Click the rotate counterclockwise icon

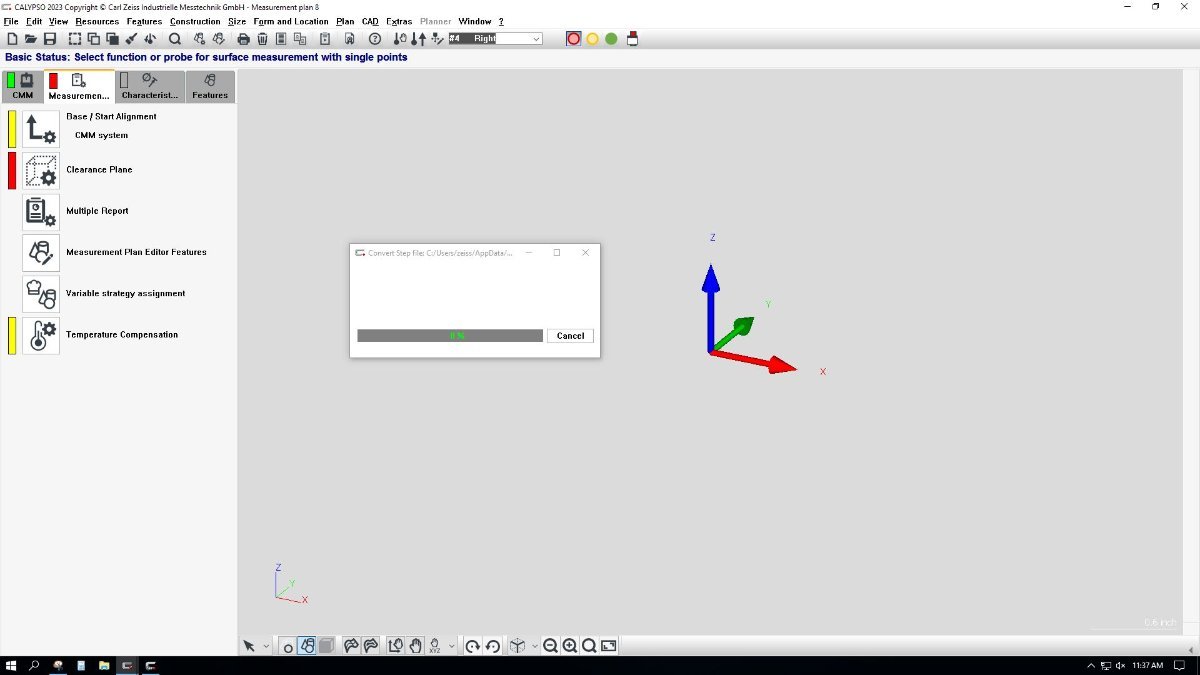pos(492,646)
